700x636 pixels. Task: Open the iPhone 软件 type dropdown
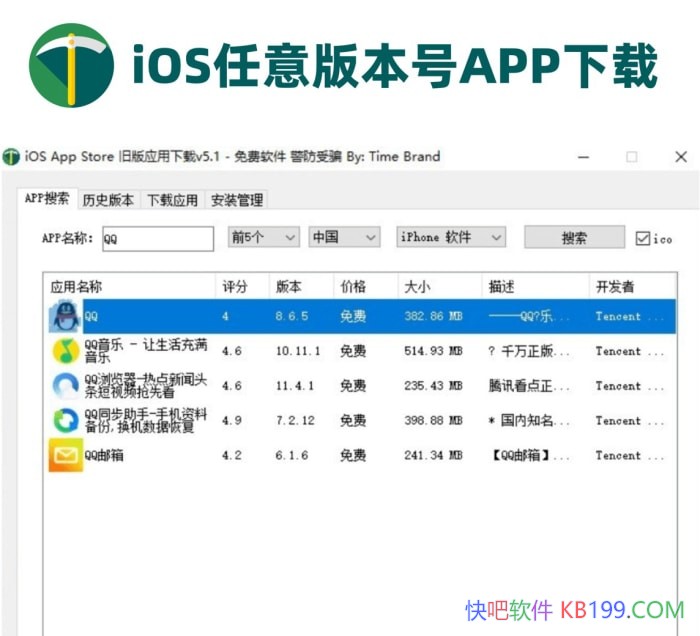[x=451, y=238]
